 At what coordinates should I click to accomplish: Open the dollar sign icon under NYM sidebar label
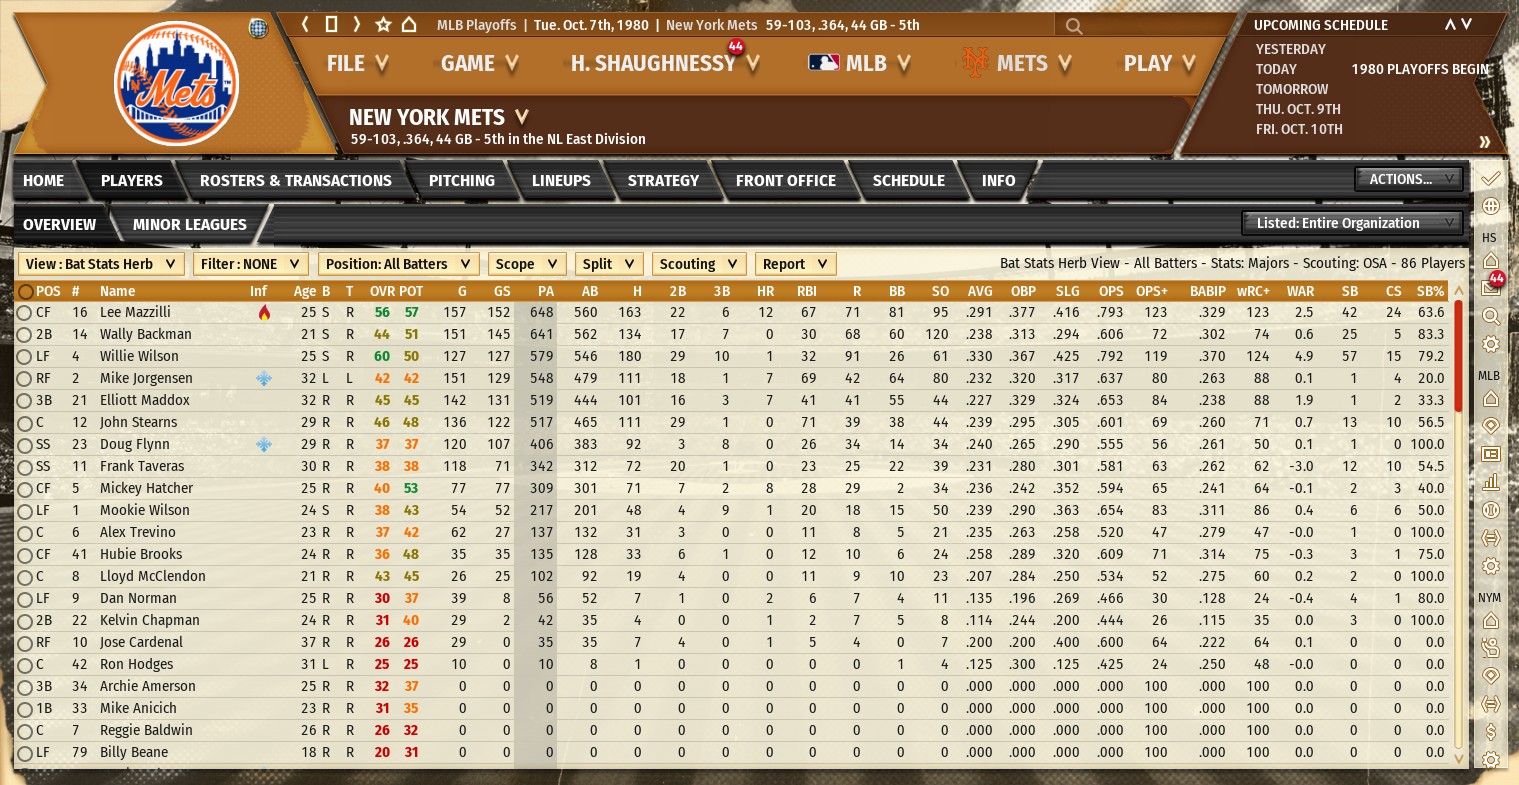(1491, 732)
